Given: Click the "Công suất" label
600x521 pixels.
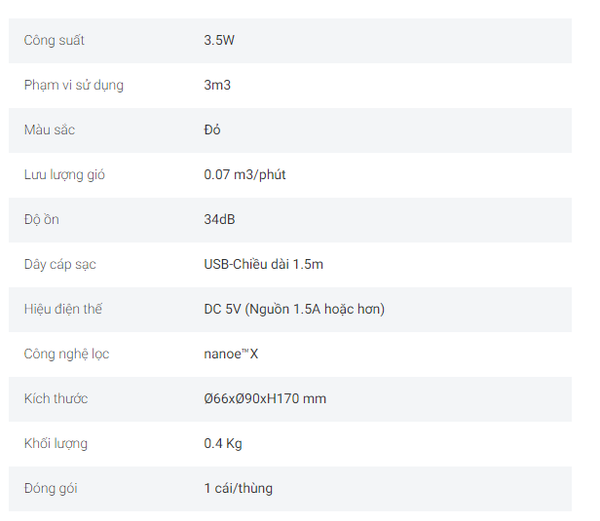Looking at the screenshot, I should (x=54, y=41).
